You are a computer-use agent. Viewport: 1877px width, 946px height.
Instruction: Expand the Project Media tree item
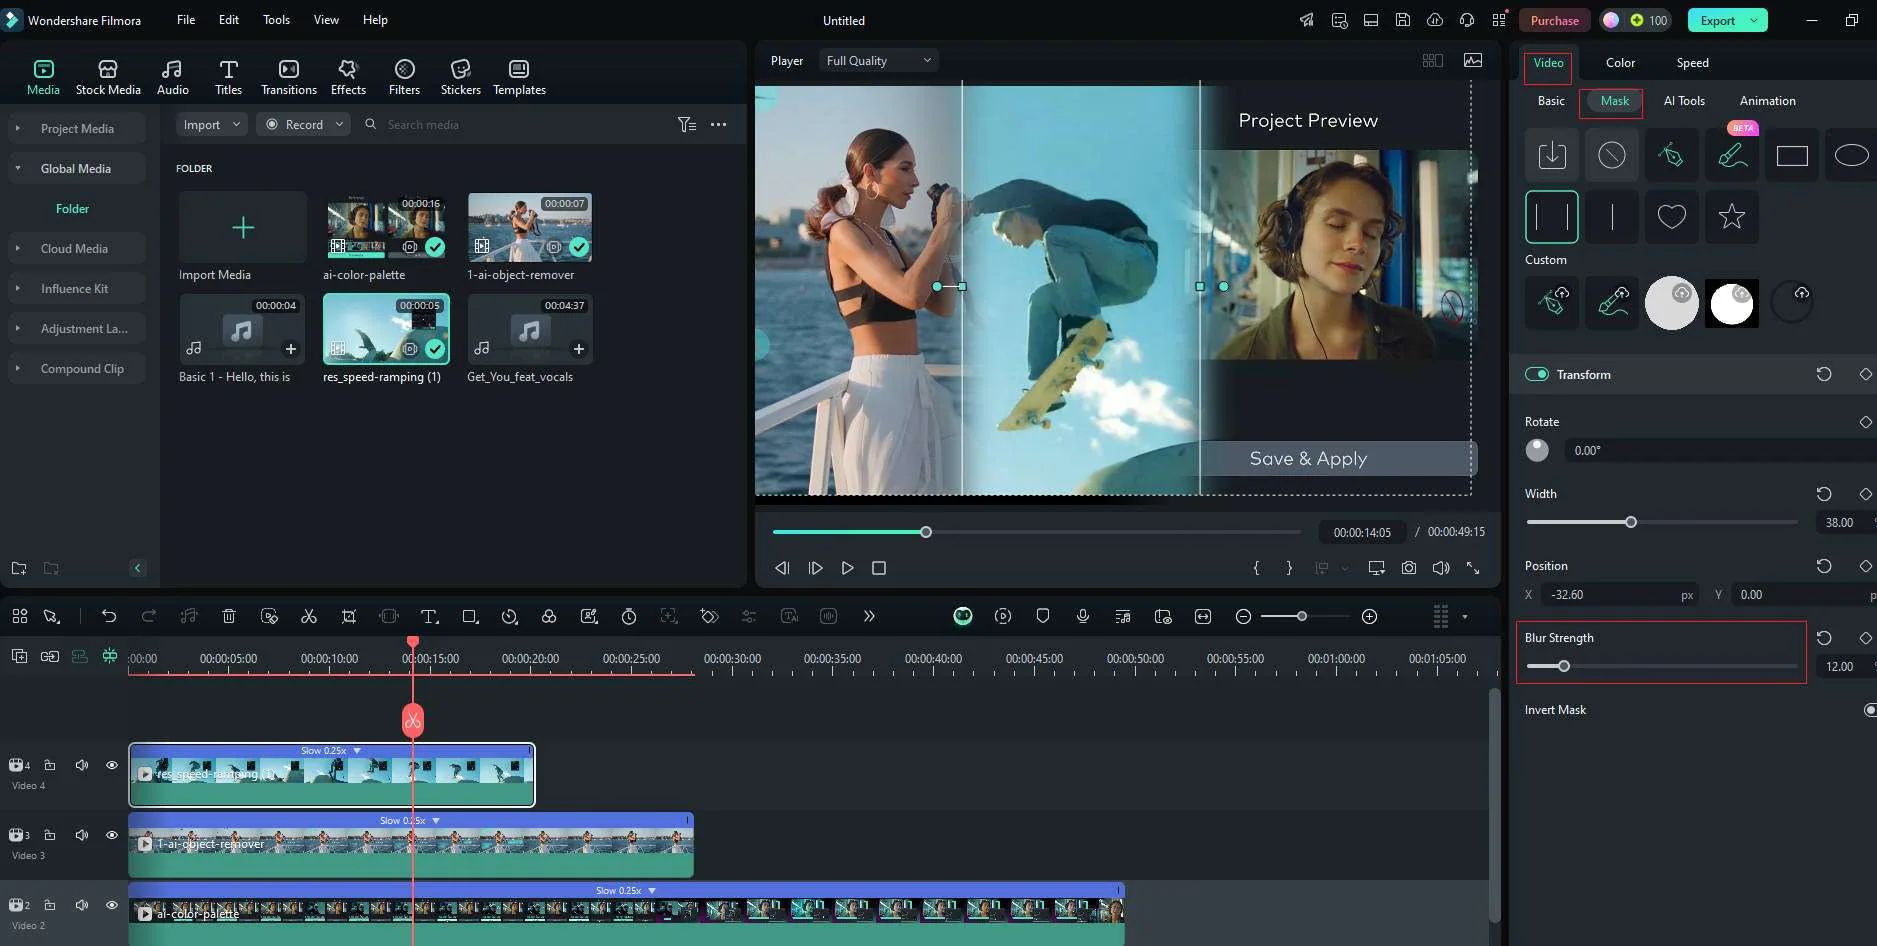(x=17, y=129)
